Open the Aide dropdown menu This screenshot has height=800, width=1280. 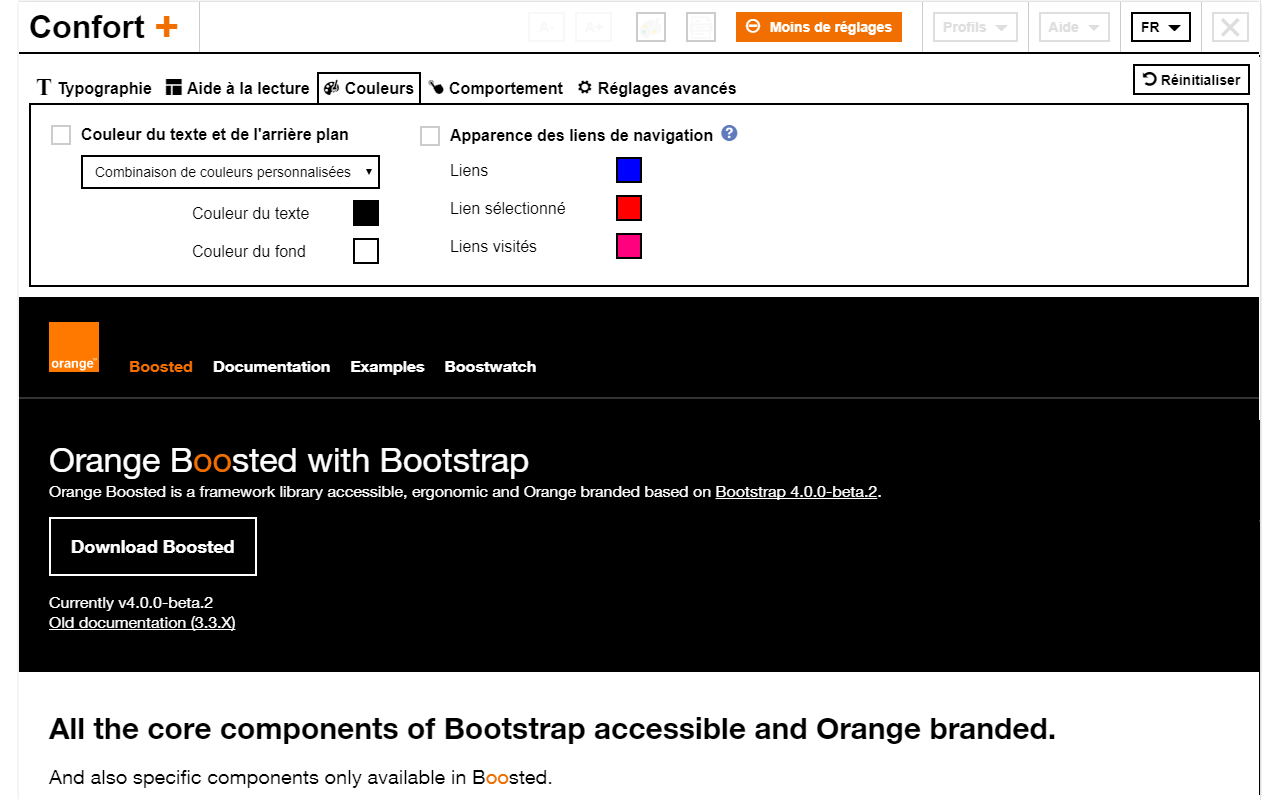[1074, 27]
